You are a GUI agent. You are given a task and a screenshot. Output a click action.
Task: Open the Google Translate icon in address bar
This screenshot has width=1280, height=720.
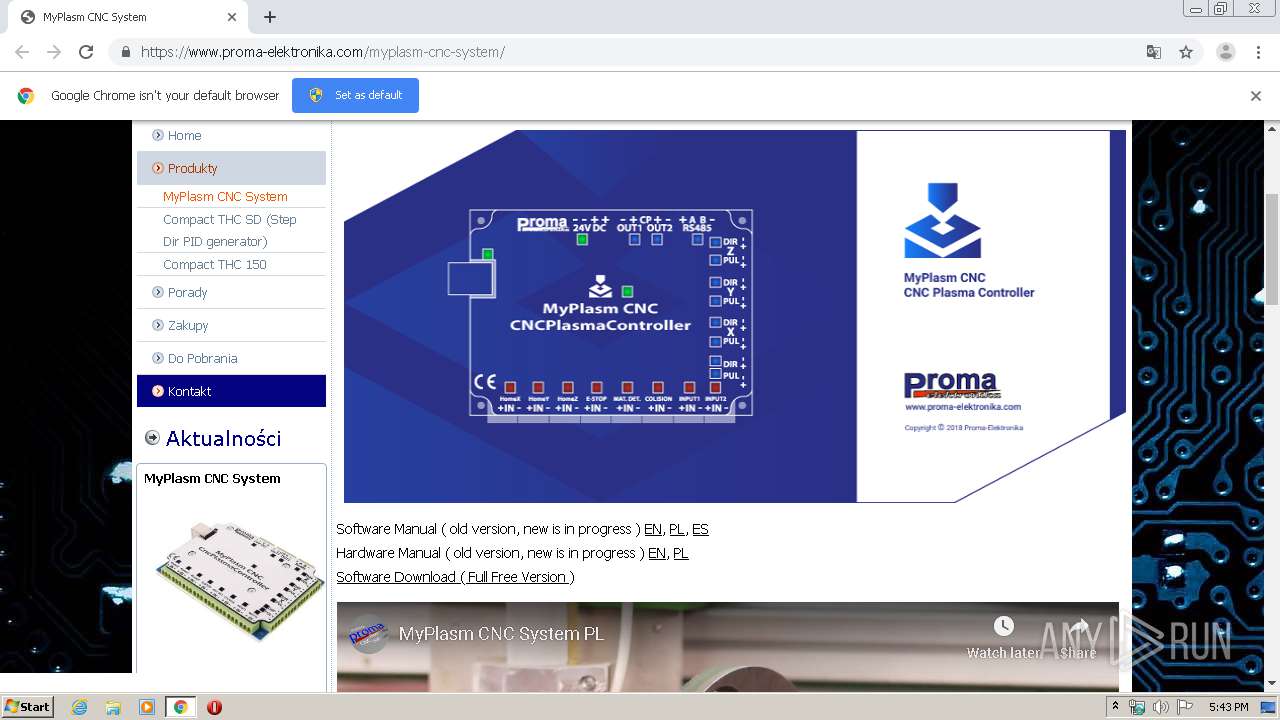[x=1153, y=52]
